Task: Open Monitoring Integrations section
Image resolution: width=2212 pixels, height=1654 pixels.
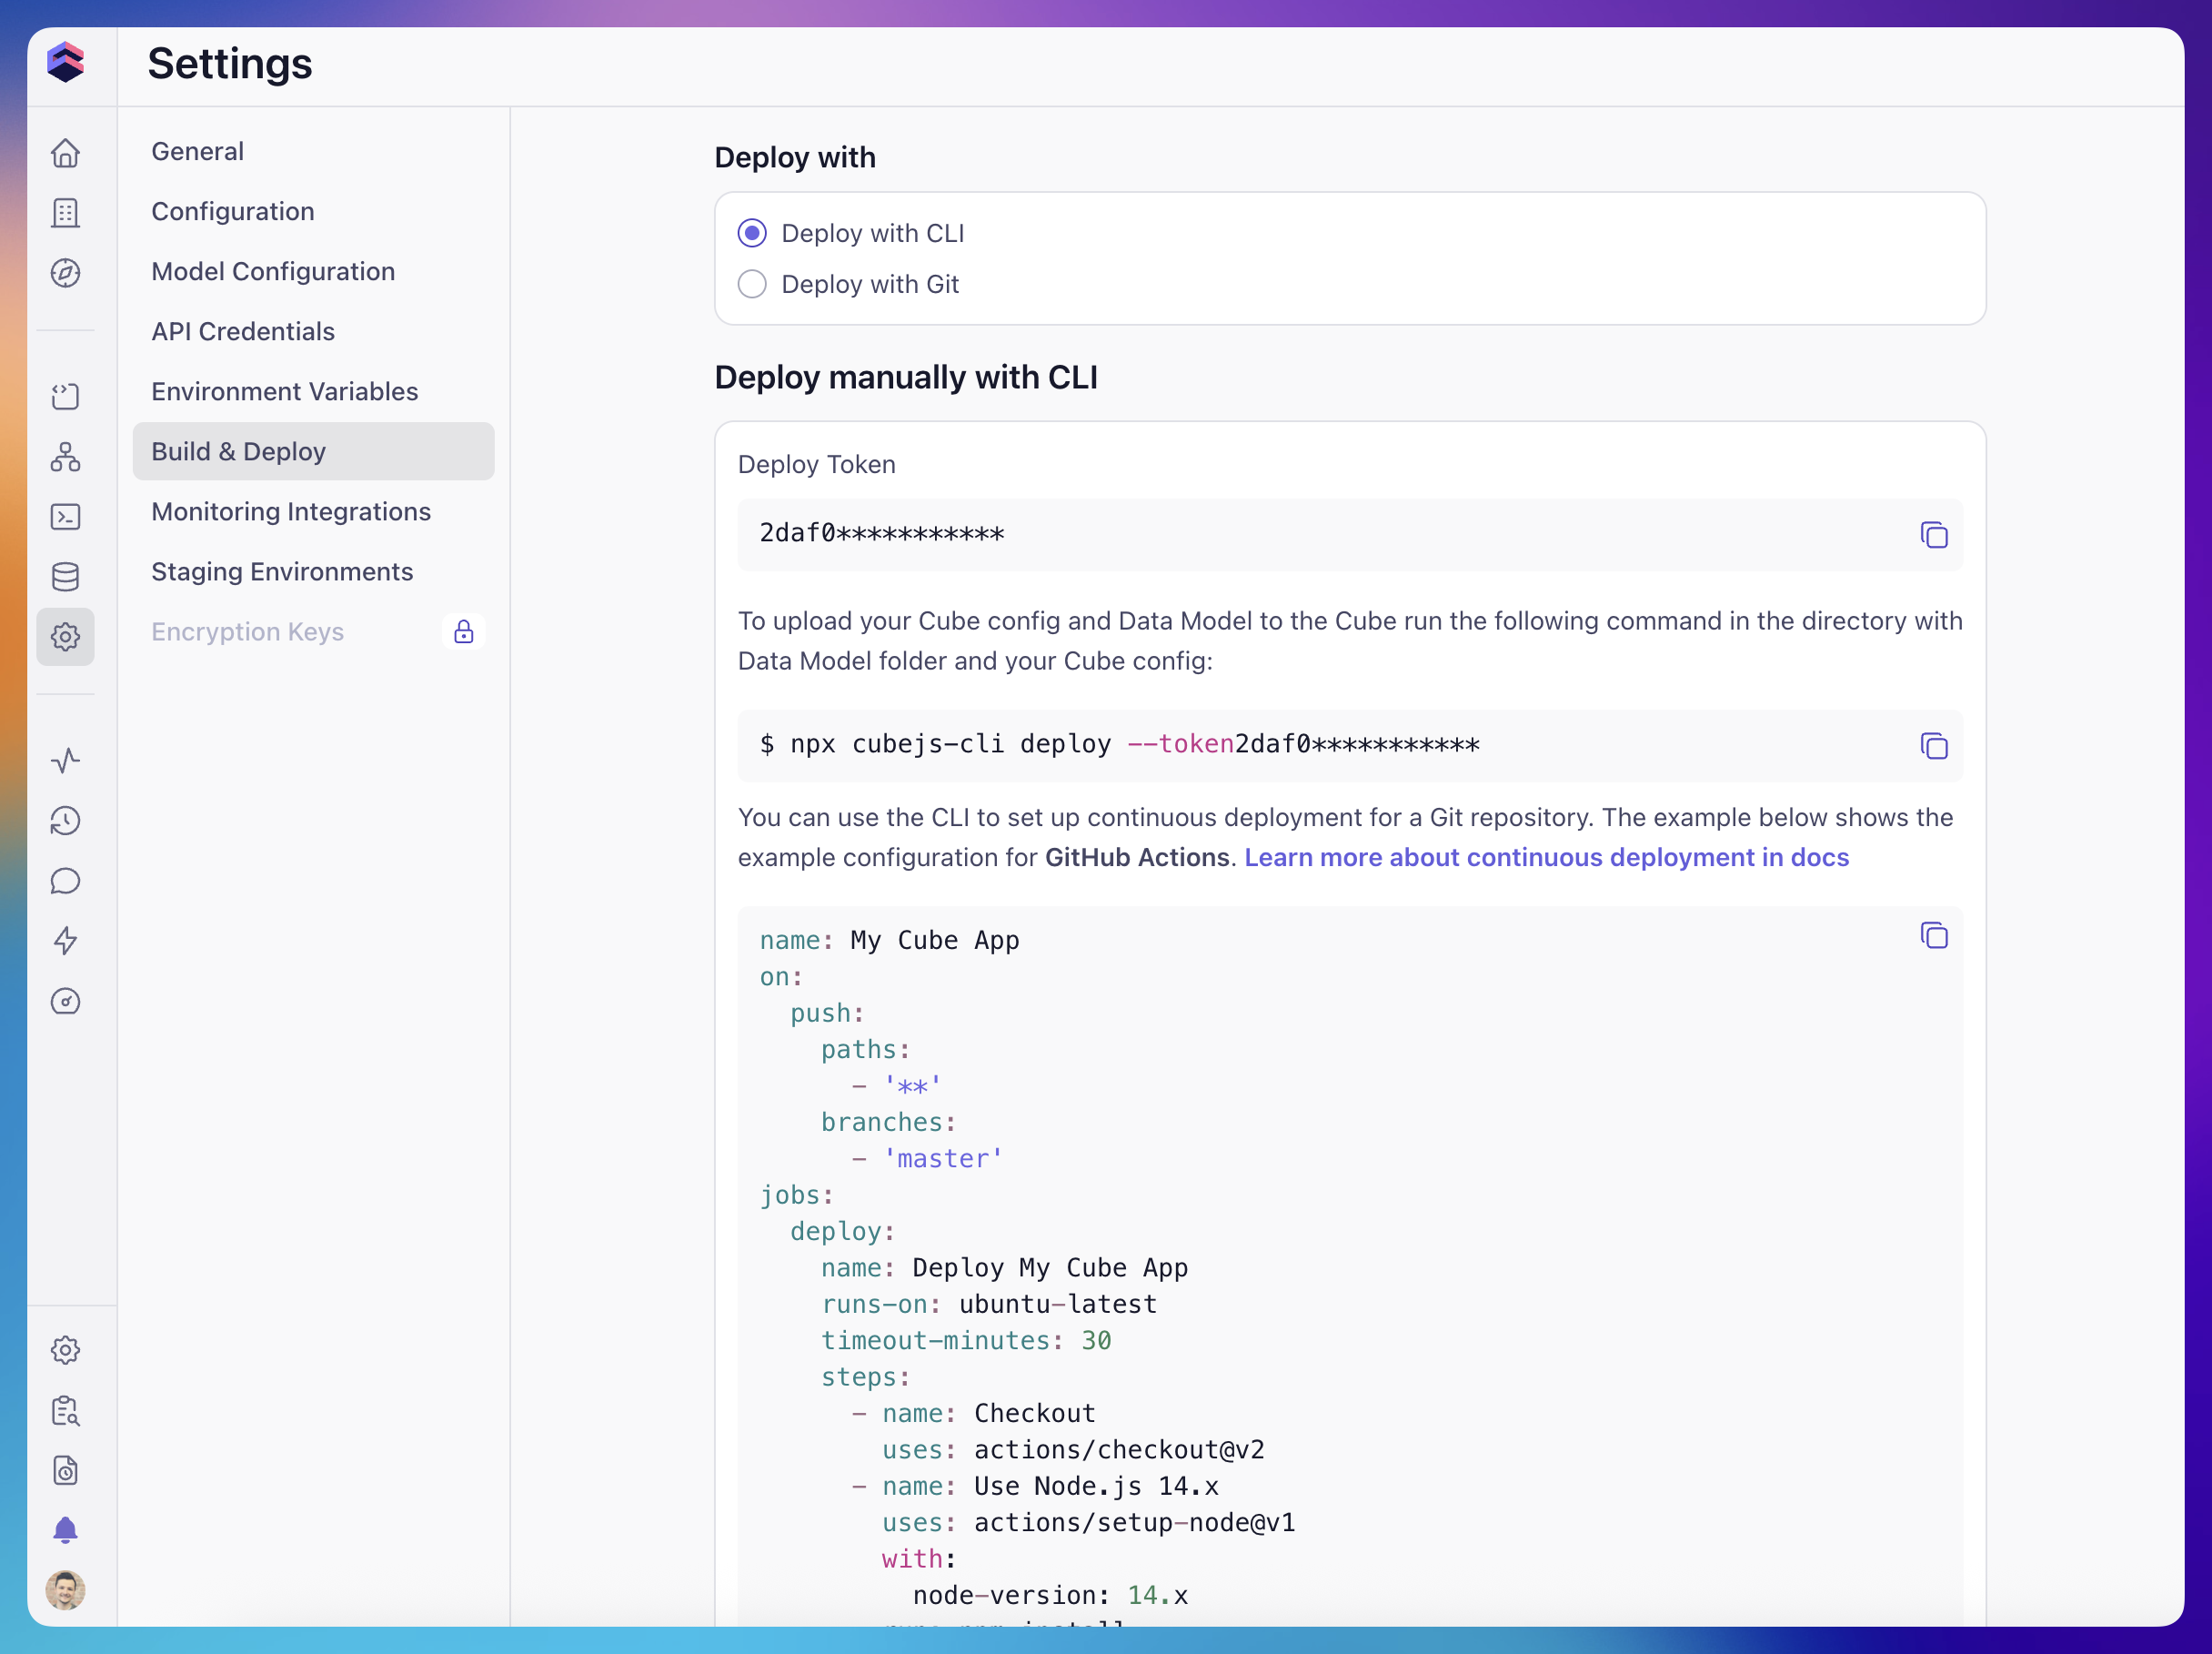Action: tap(313, 511)
